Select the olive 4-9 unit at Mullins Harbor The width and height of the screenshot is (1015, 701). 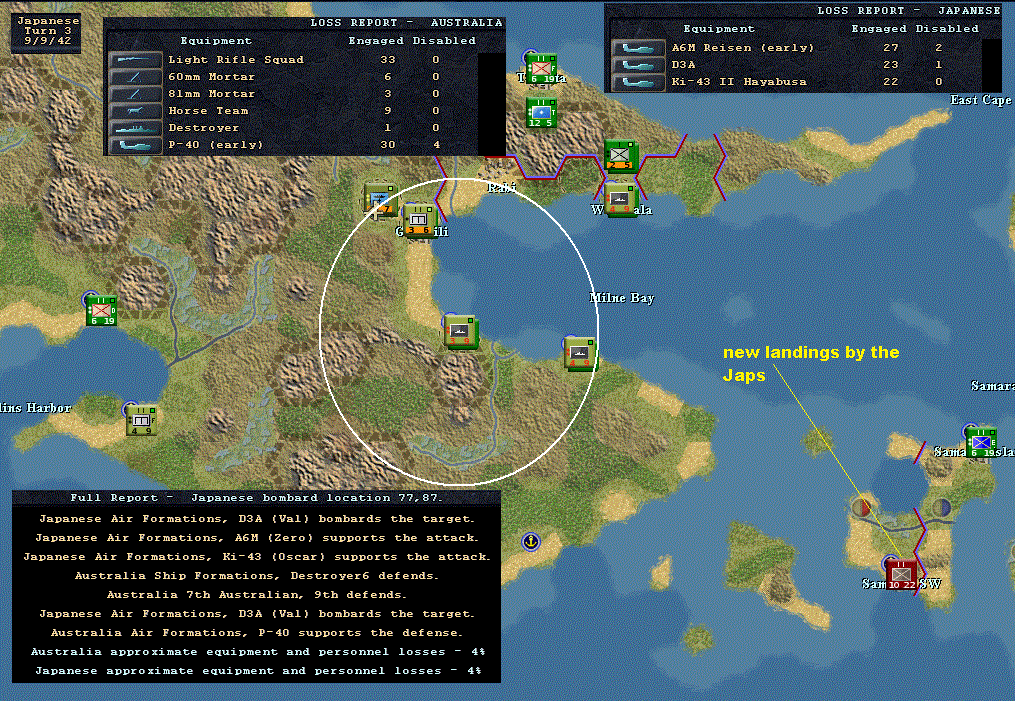pyautogui.click(x=141, y=420)
